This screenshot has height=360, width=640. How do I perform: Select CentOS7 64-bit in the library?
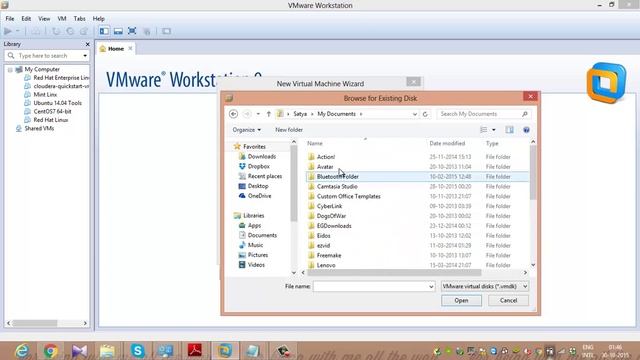(x=52, y=111)
